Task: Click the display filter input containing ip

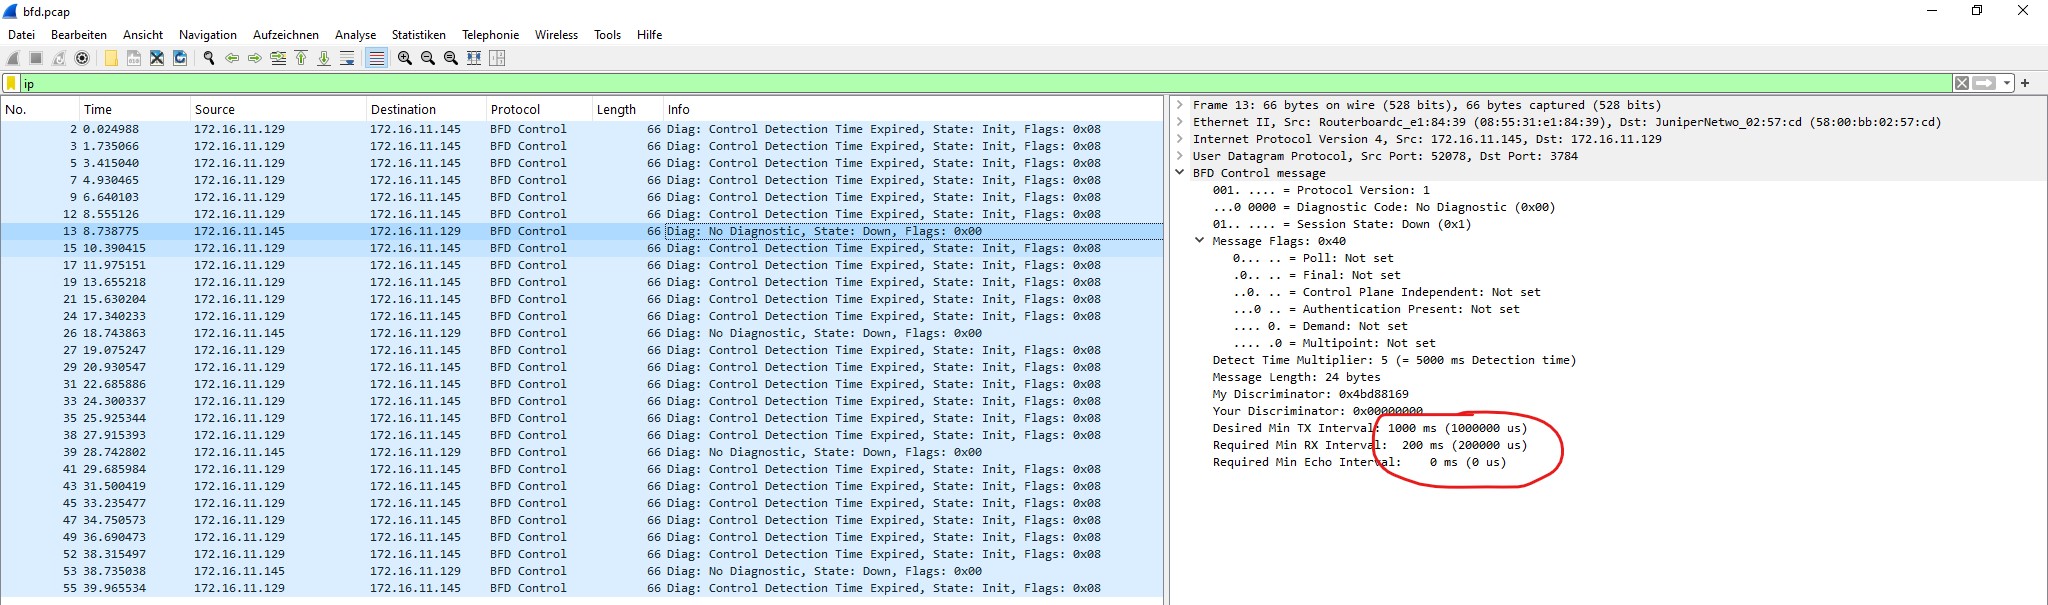Action: click(x=985, y=84)
